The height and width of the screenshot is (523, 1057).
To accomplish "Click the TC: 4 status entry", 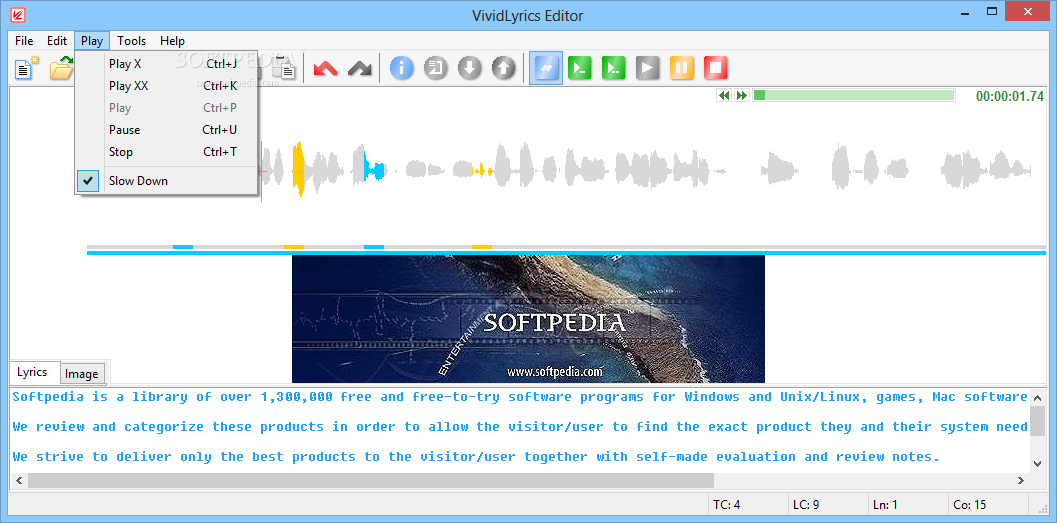I will point(727,504).
